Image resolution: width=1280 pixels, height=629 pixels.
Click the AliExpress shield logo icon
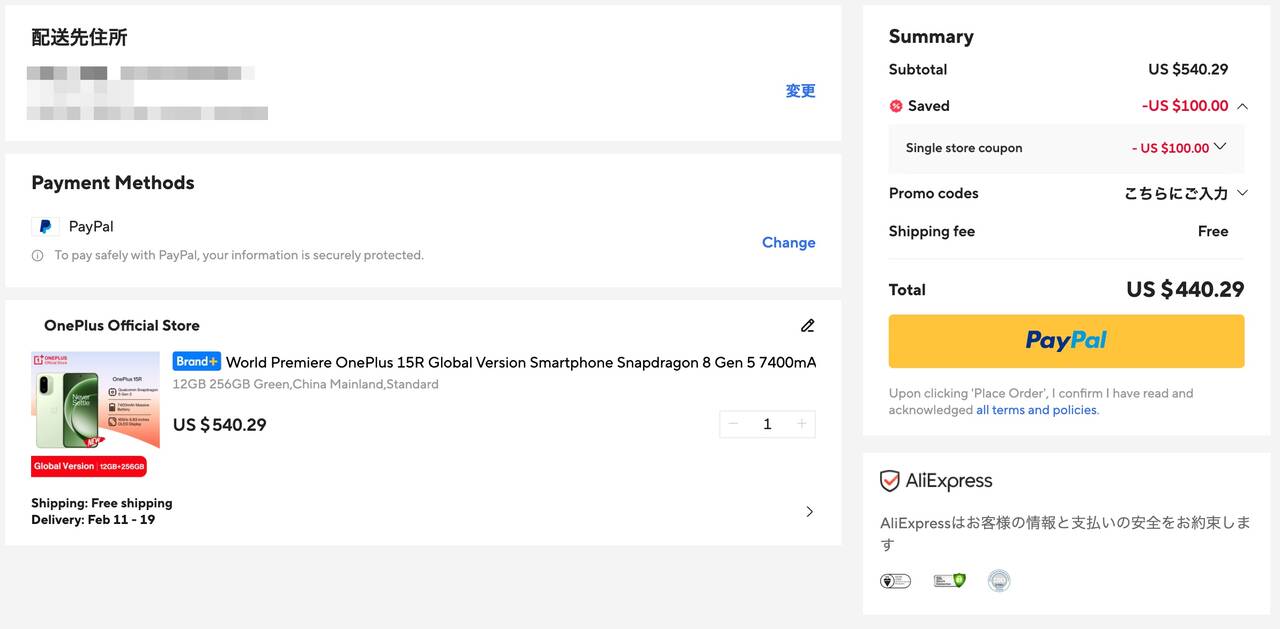(890, 481)
